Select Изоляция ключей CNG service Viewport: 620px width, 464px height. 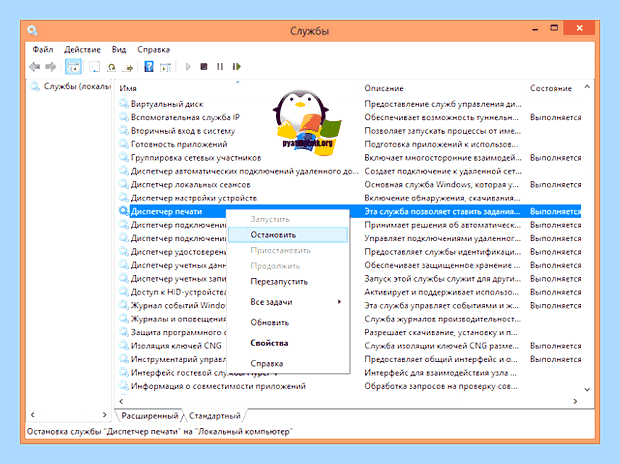pyautogui.click(x=176, y=346)
